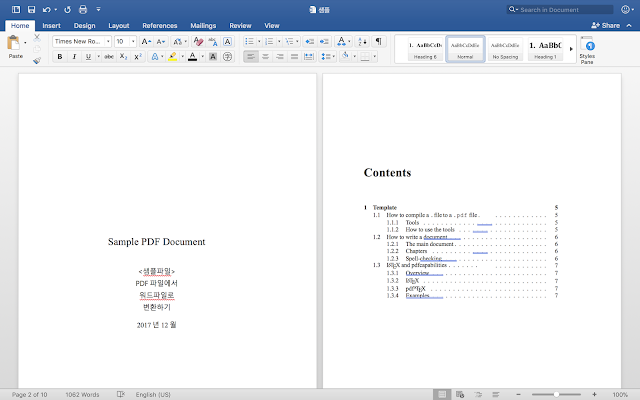The width and height of the screenshot is (640, 400).
Task: Toggle Underline formatting
Action: click(88, 57)
